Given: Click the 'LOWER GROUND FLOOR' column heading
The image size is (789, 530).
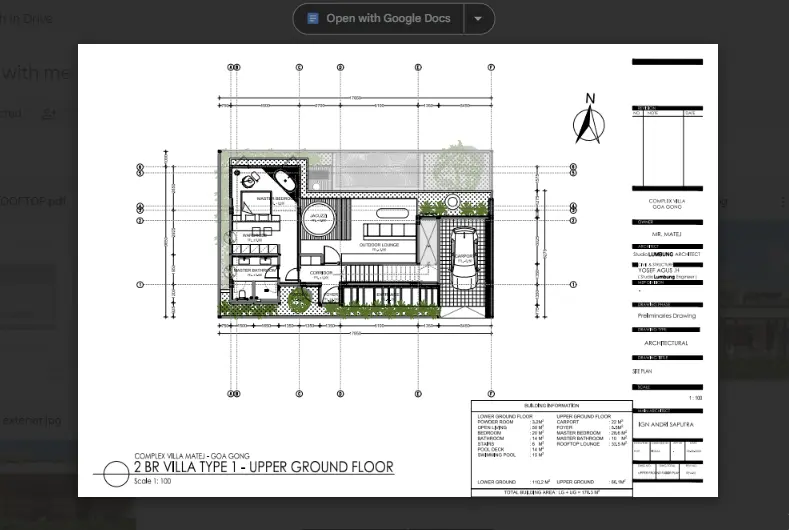Looking at the screenshot, I should (505, 416).
